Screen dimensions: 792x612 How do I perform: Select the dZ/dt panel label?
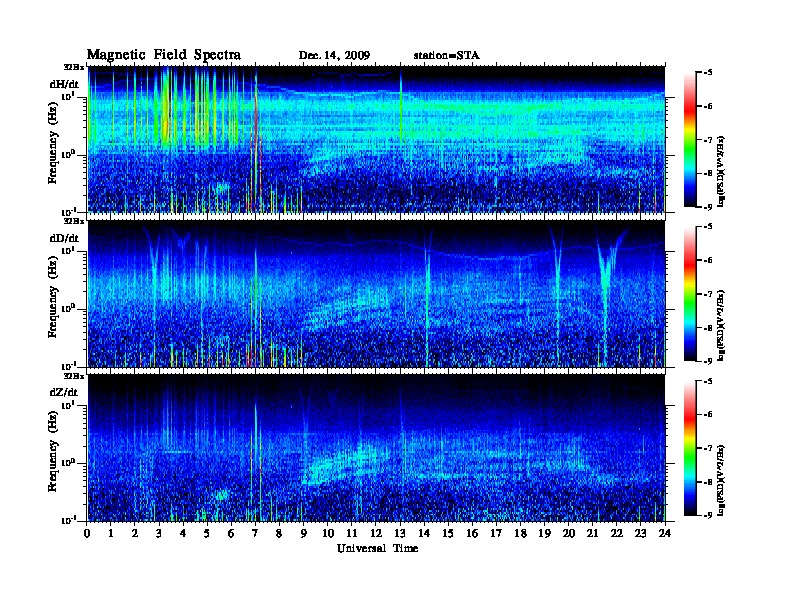(x=64, y=392)
